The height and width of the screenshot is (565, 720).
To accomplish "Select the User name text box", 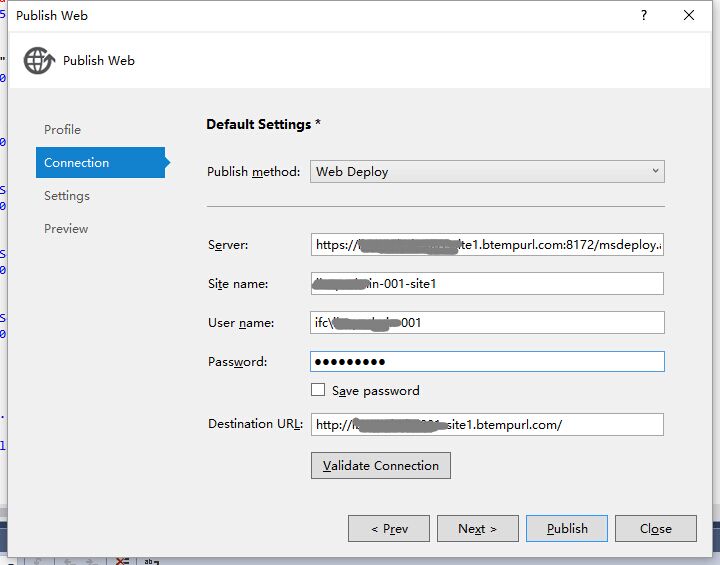I will (487, 322).
